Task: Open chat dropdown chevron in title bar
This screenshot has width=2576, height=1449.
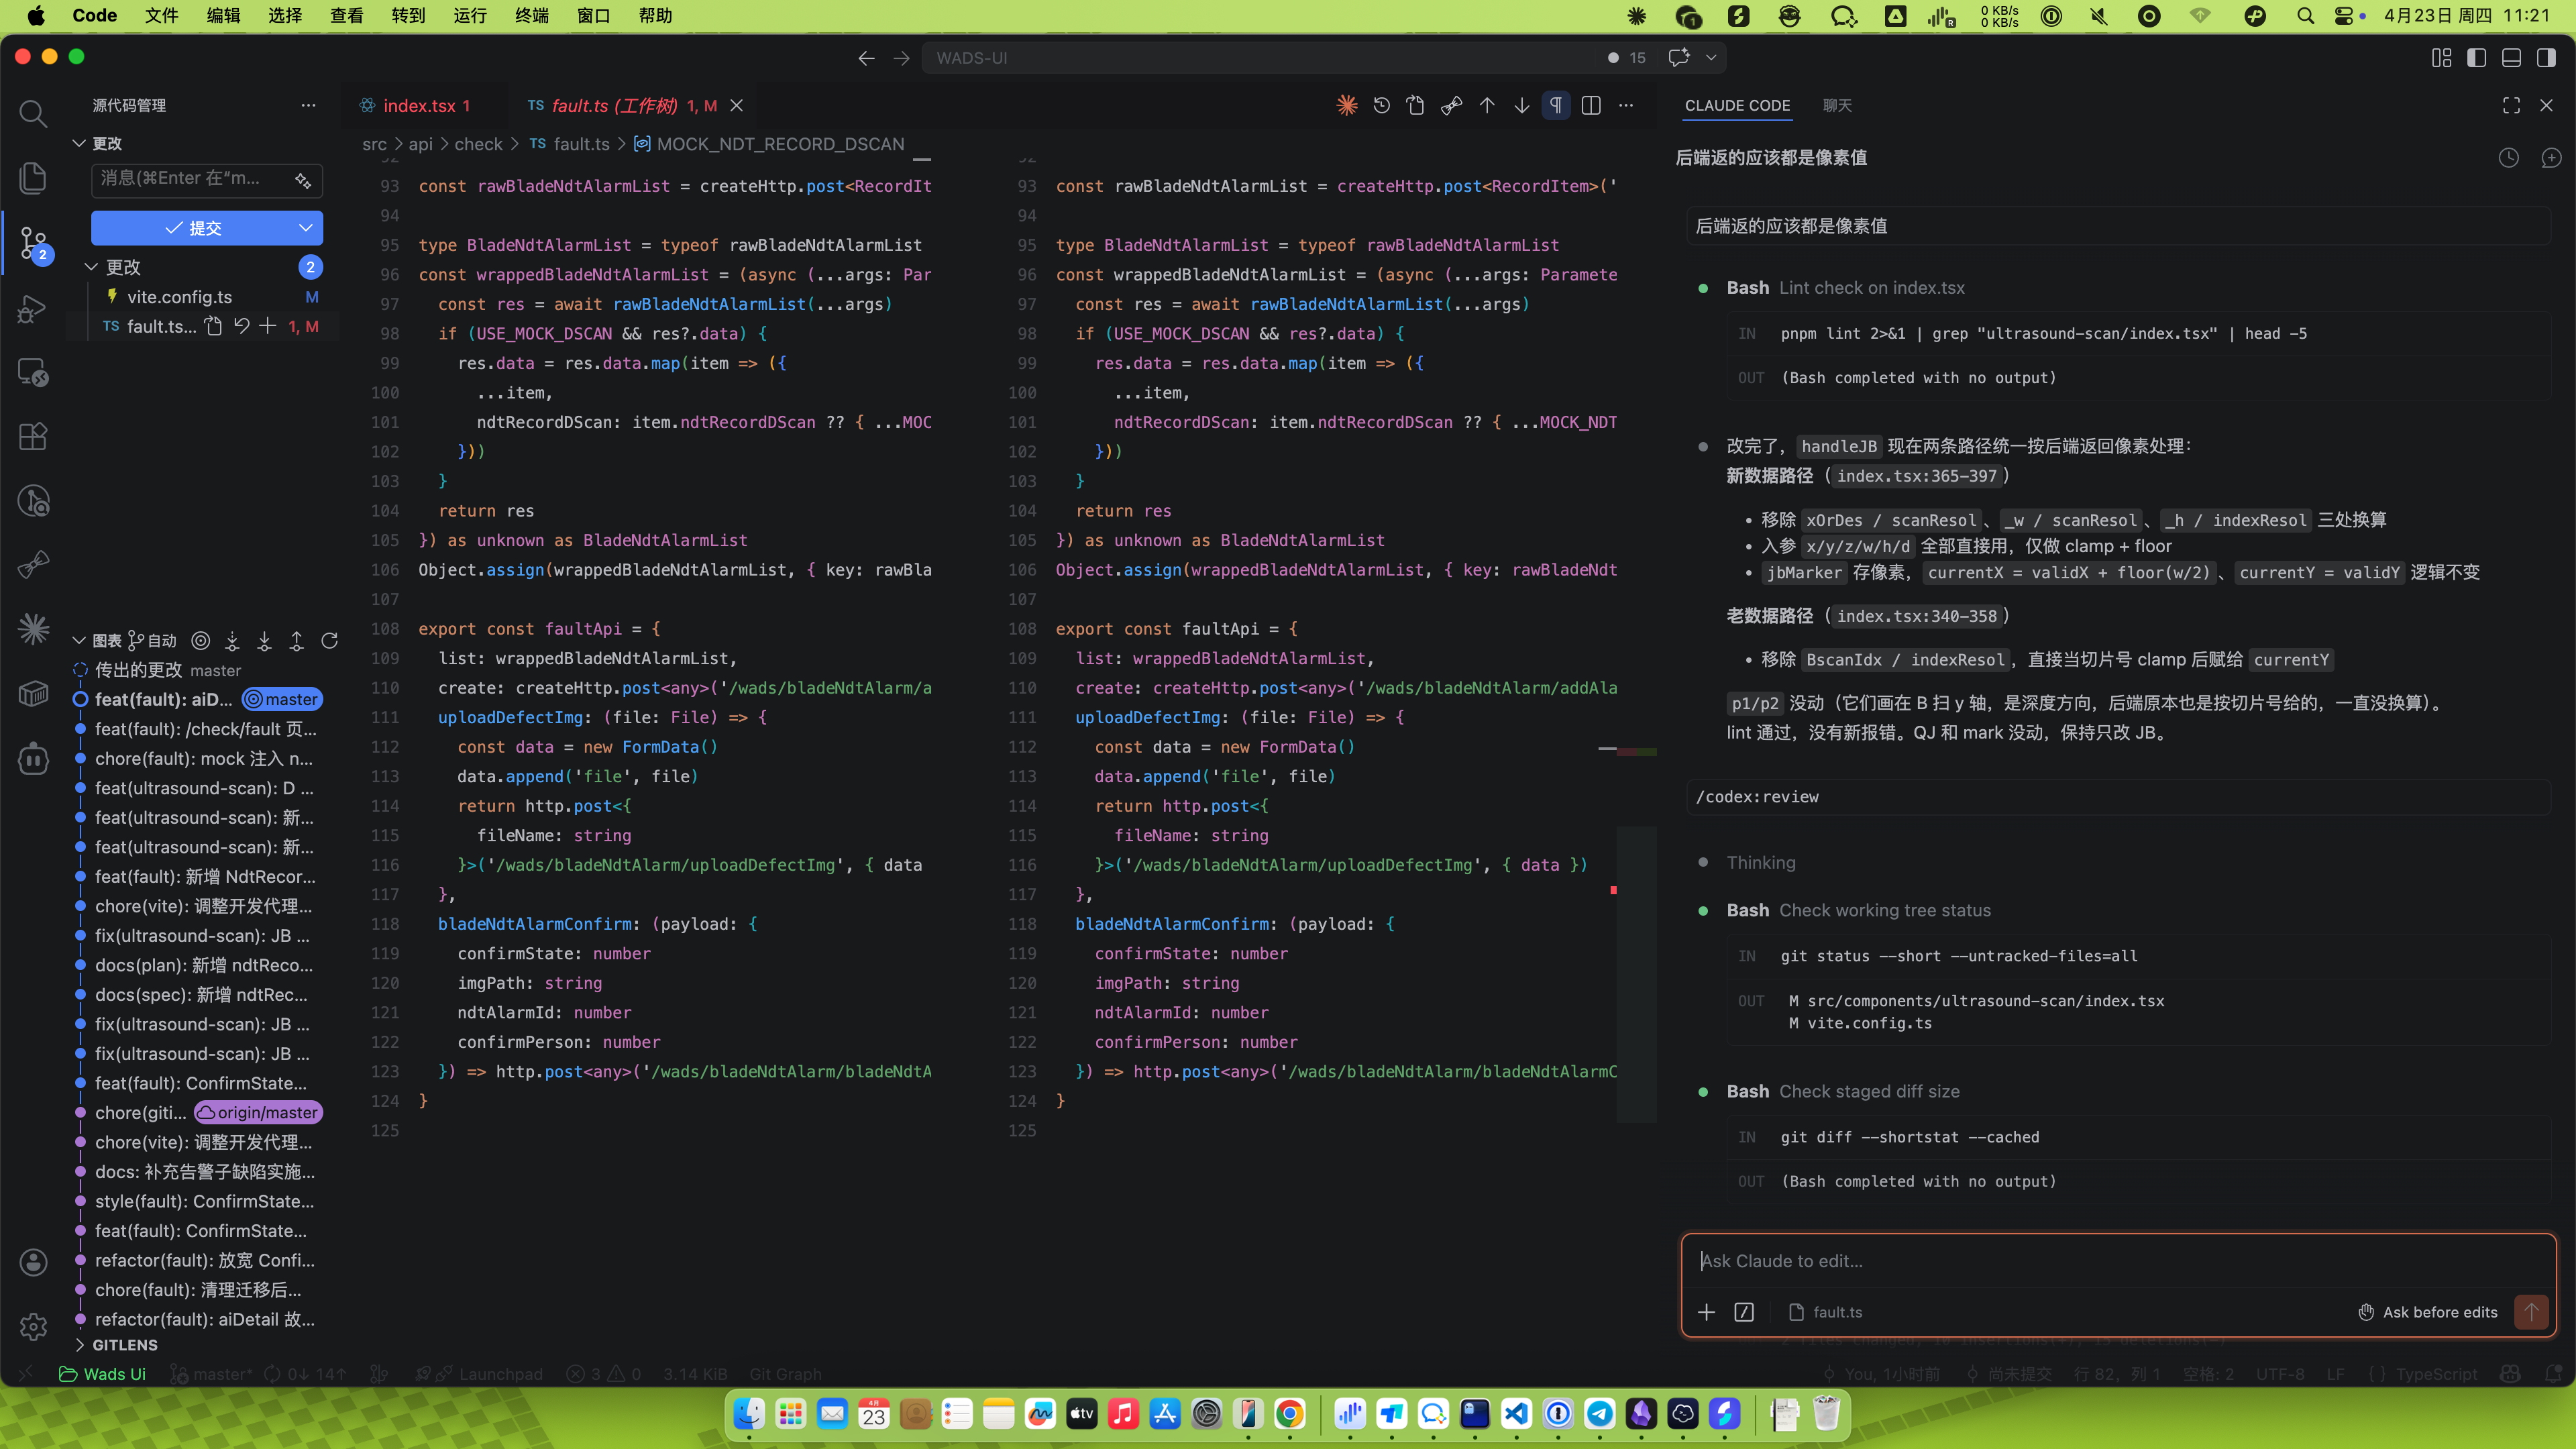Action: tap(1711, 58)
